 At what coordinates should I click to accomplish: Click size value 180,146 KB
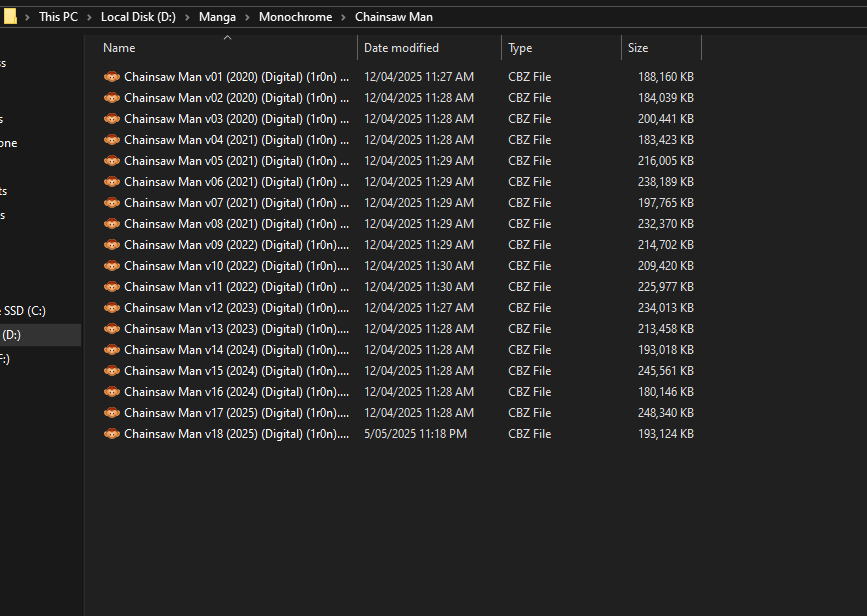pos(666,392)
